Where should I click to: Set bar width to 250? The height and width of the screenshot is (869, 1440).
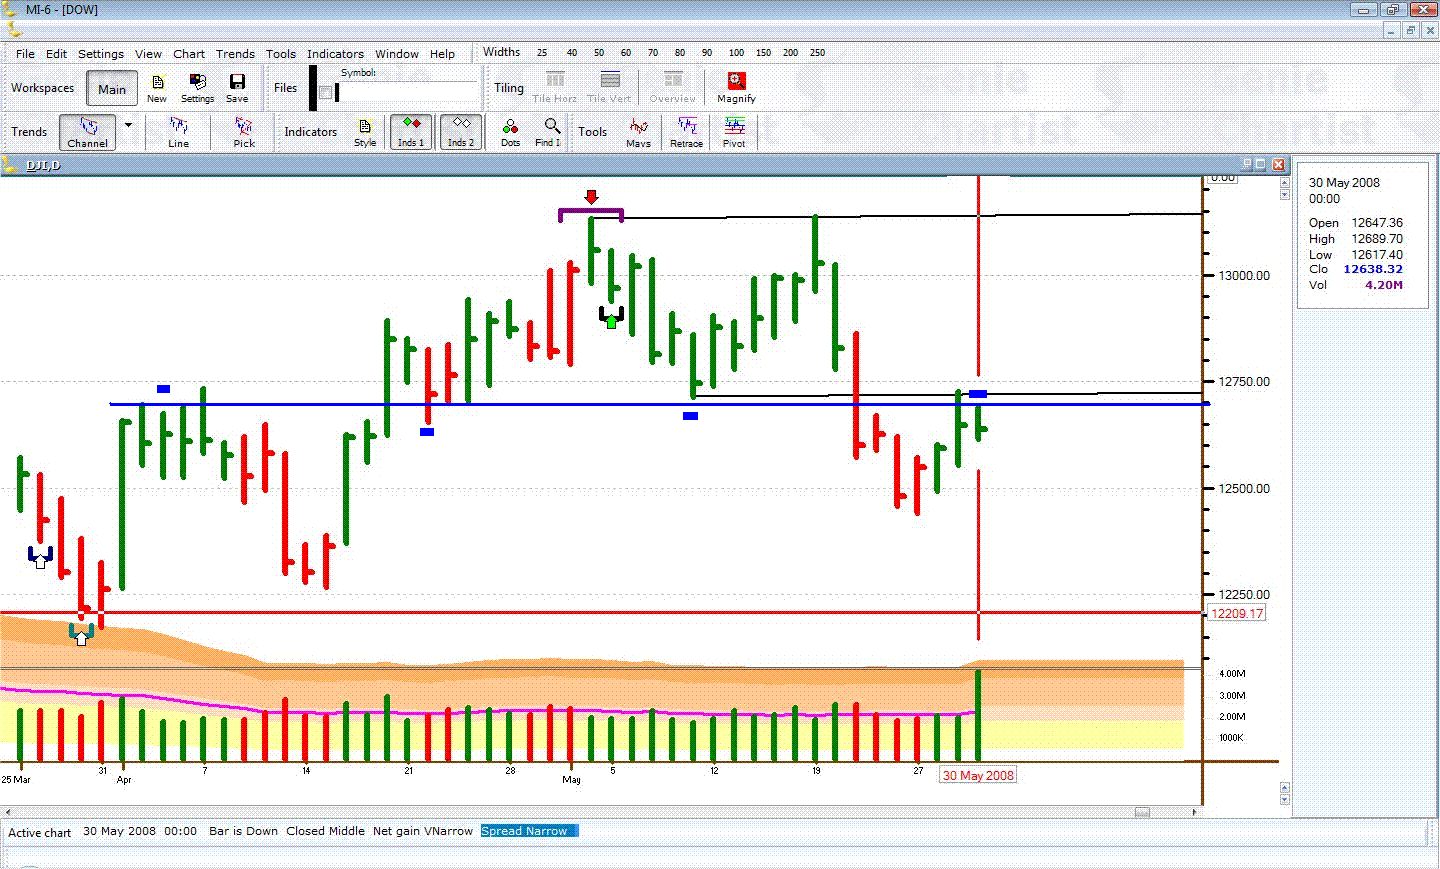(x=817, y=53)
